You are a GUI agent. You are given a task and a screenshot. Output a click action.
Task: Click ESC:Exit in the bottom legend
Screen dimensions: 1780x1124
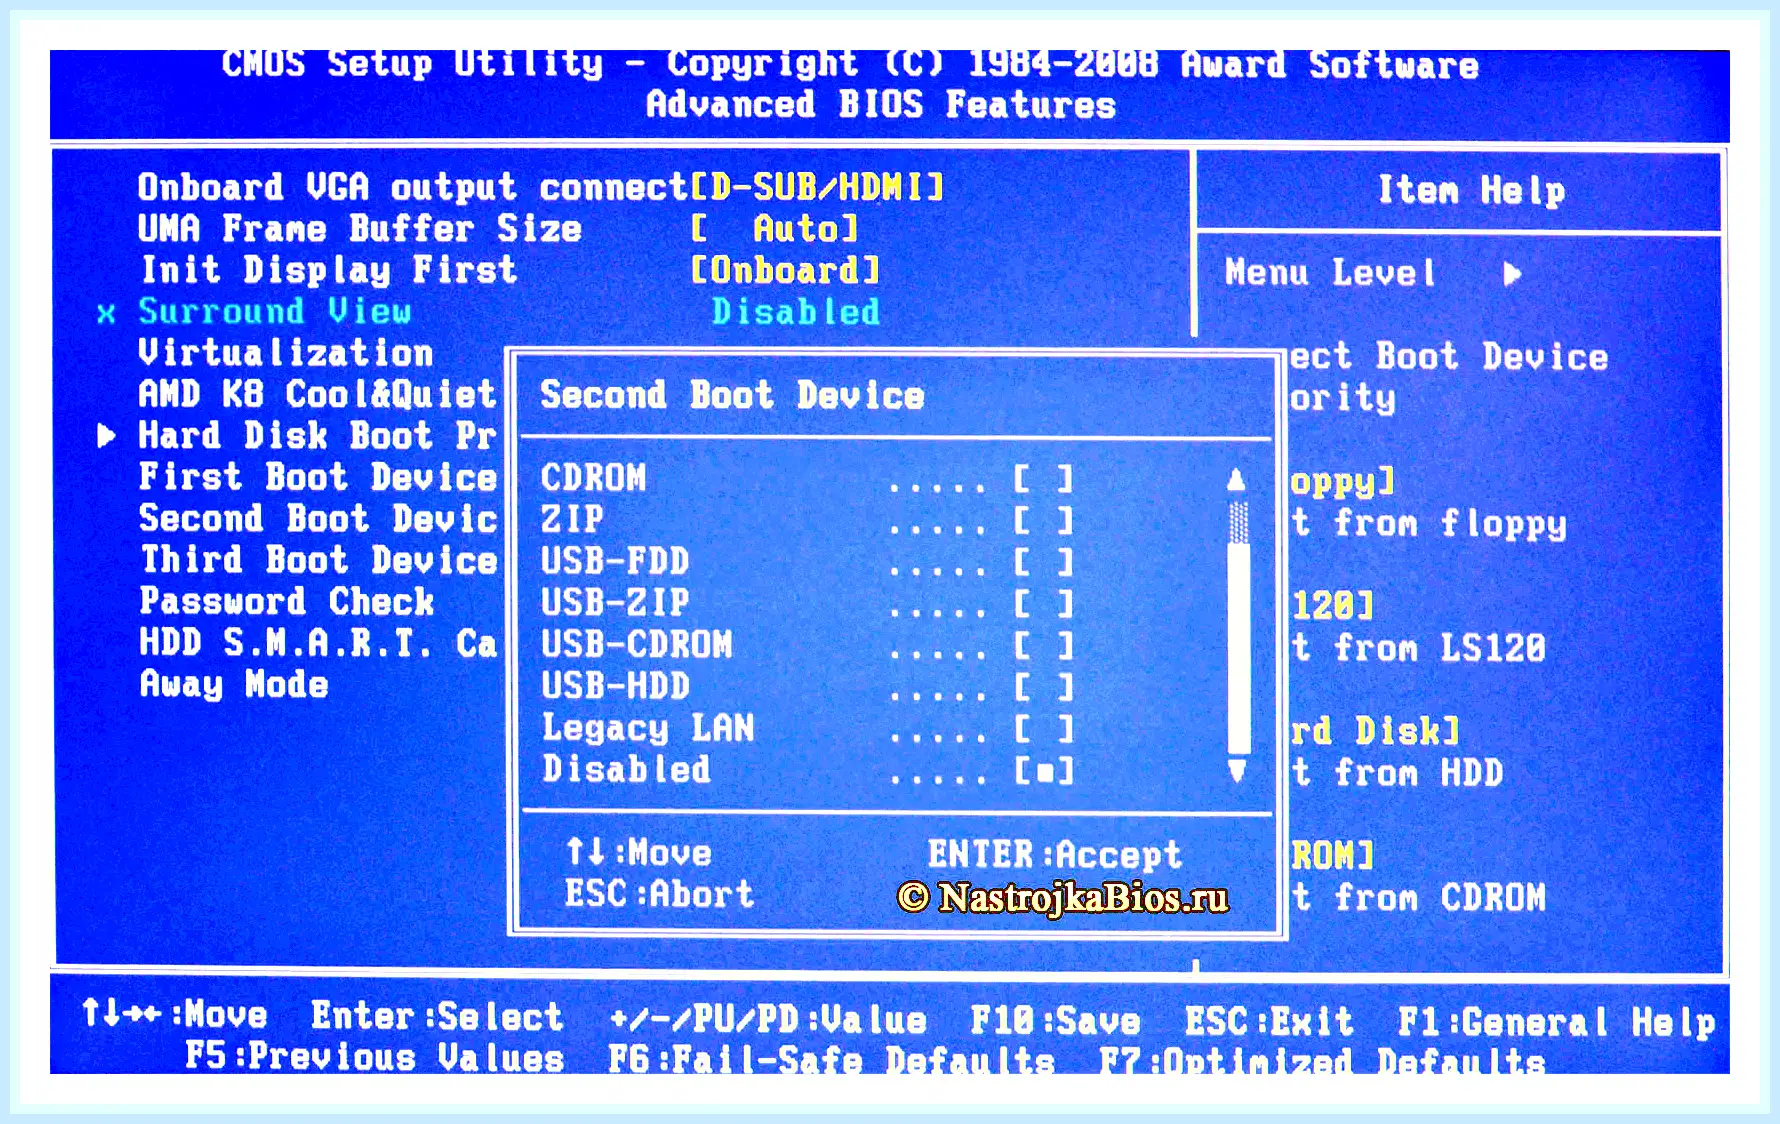[1269, 1022]
